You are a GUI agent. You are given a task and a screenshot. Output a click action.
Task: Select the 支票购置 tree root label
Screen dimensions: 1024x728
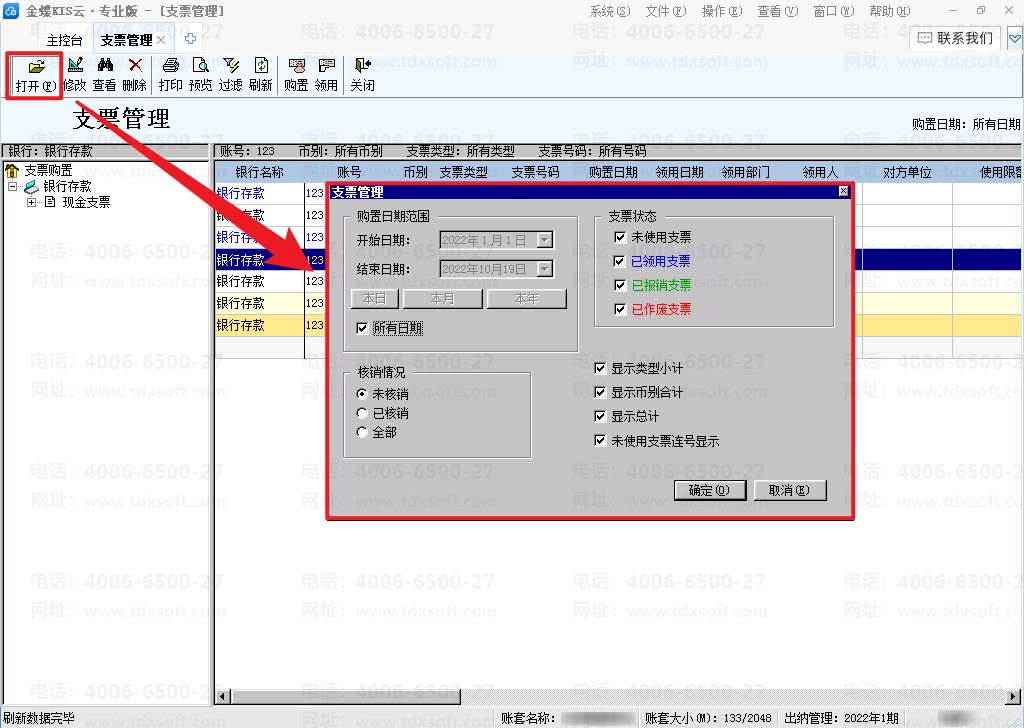tap(49, 171)
